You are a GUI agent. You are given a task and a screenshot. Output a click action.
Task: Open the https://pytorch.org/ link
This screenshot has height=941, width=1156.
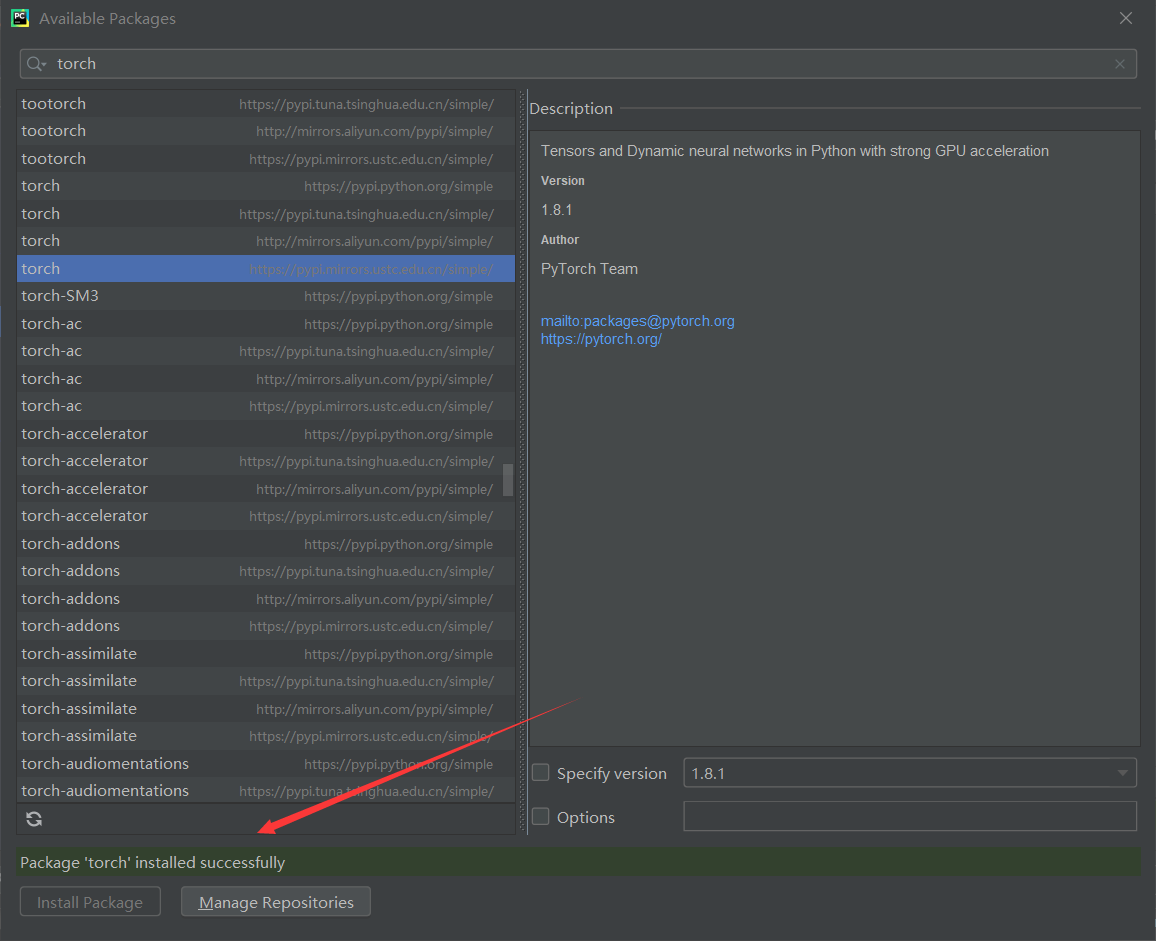click(601, 339)
